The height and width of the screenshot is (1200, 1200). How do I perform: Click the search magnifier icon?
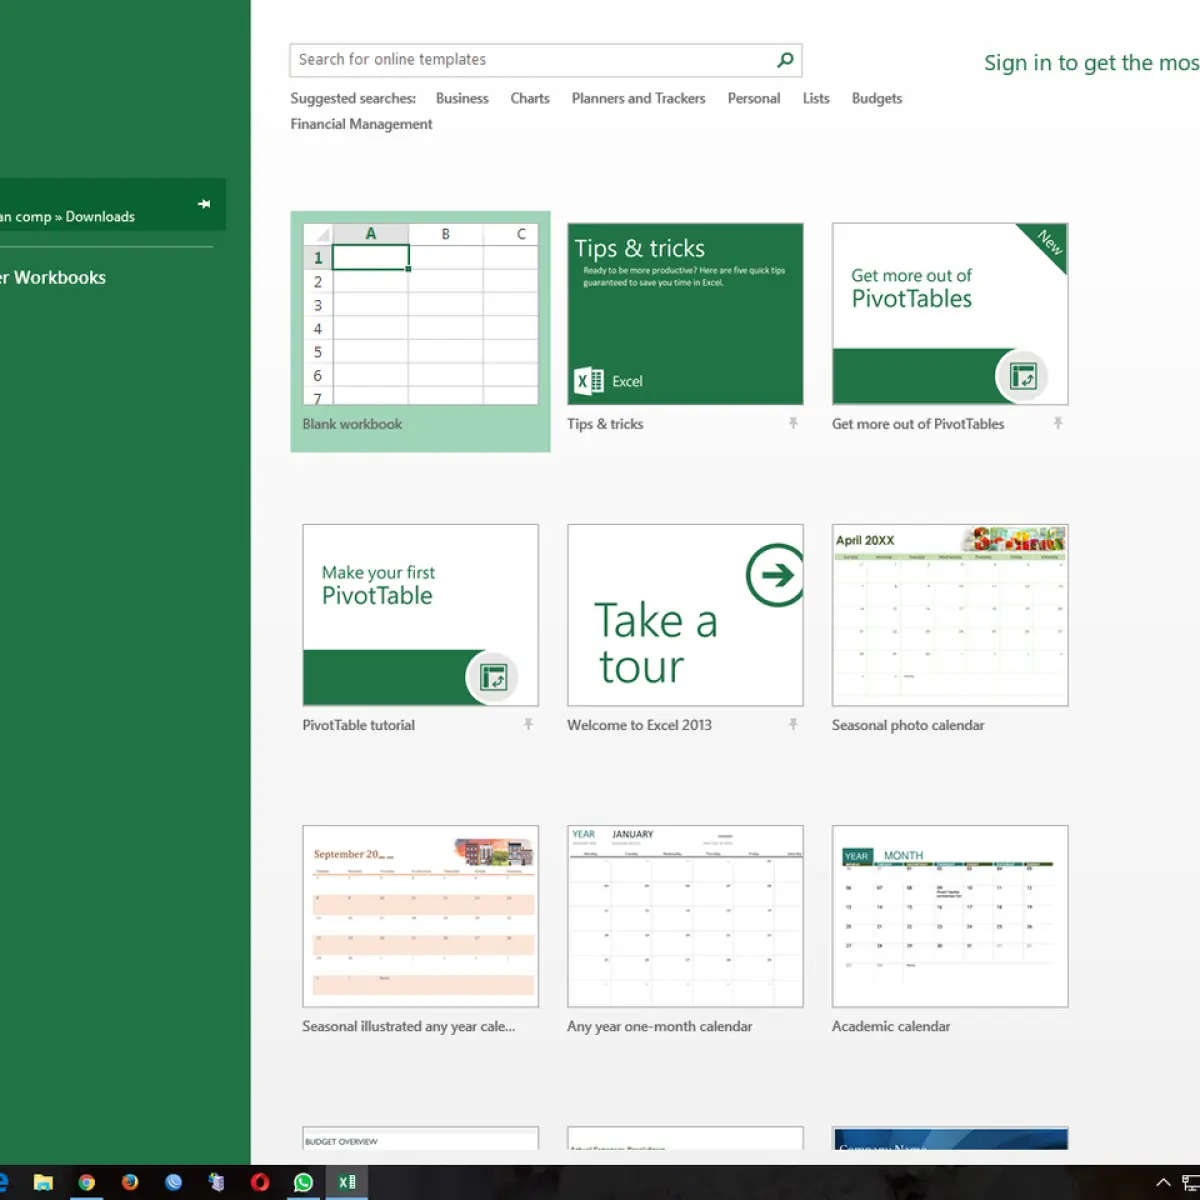(x=786, y=60)
